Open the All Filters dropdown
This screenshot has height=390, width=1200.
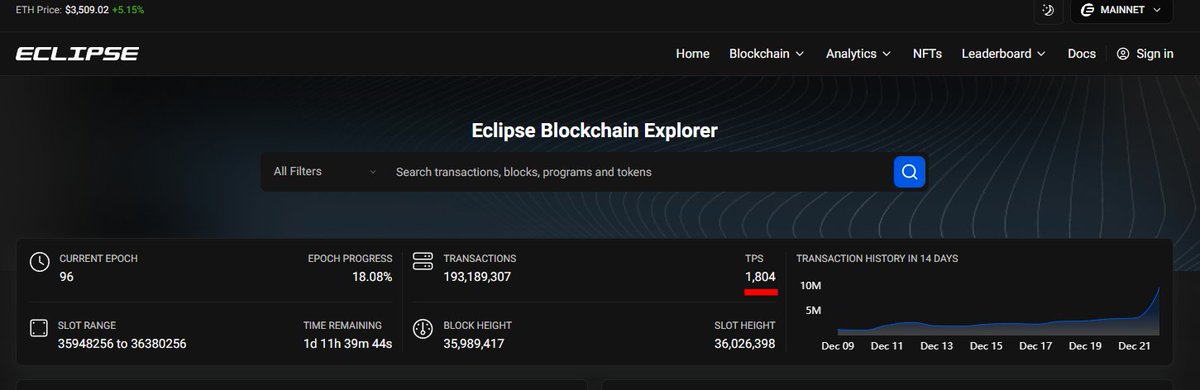point(324,172)
